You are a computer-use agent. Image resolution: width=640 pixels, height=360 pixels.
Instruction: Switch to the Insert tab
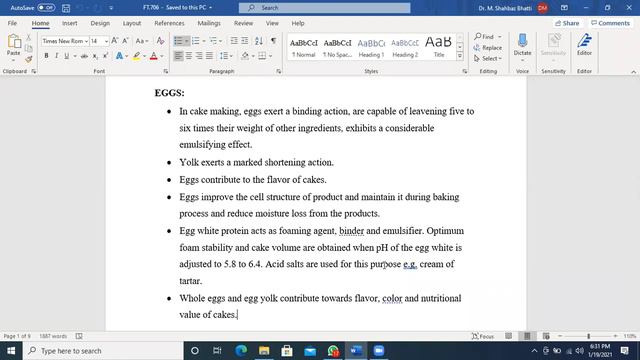tap(69, 23)
